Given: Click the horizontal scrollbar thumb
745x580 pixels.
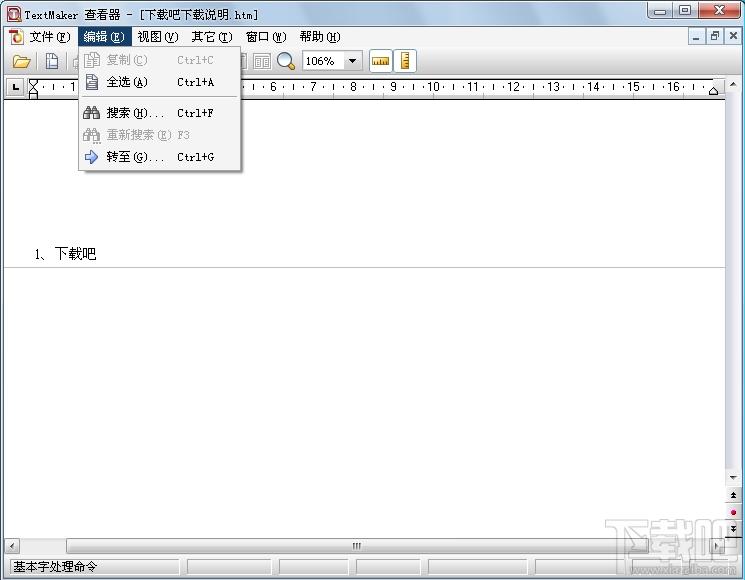Looking at the screenshot, I should point(357,546).
